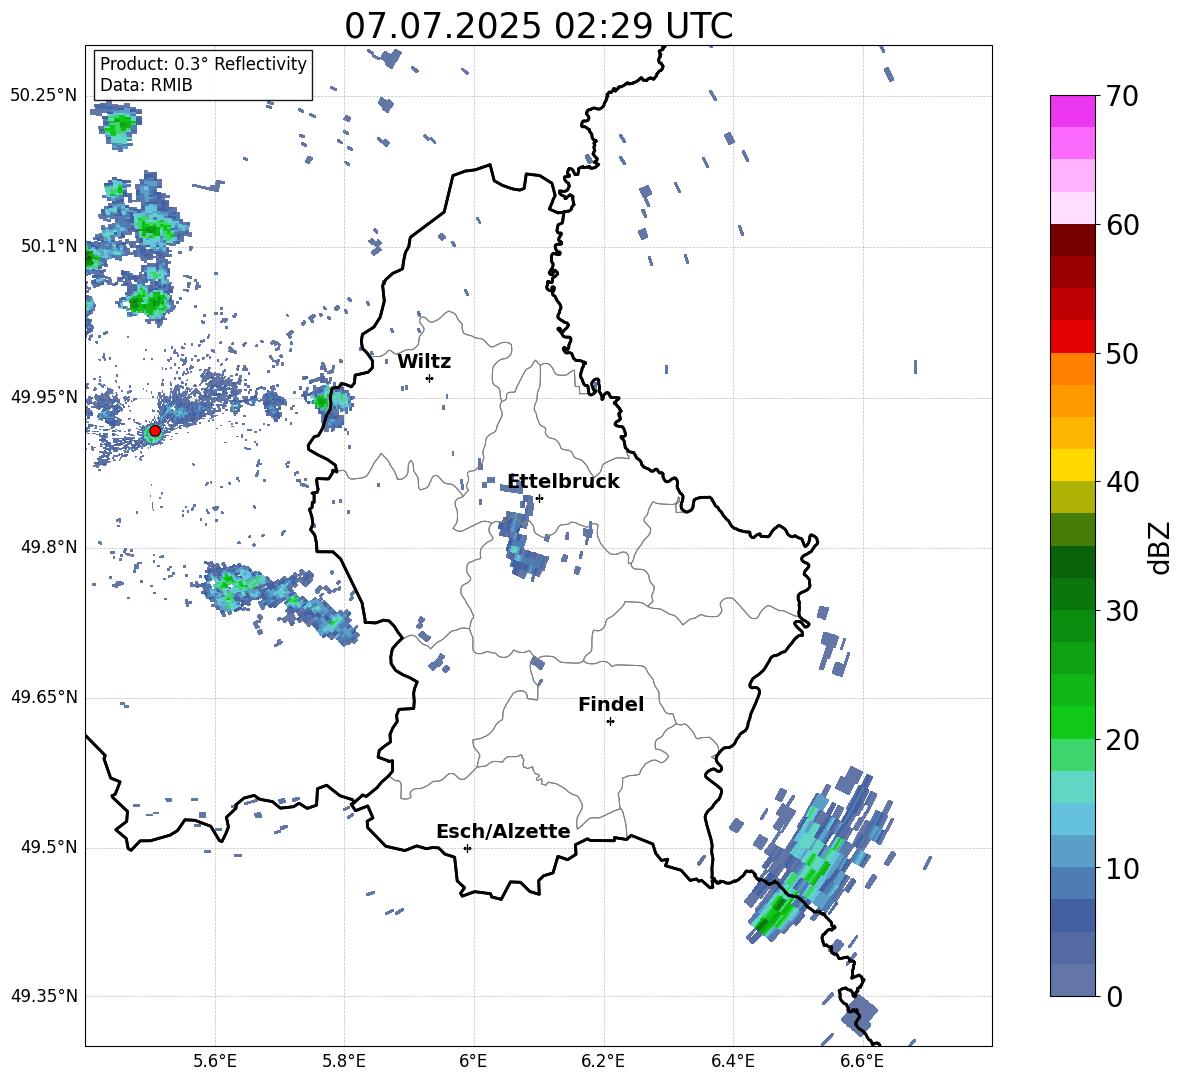Click the Findel city label
1184x1081 pixels.
coord(611,704)
